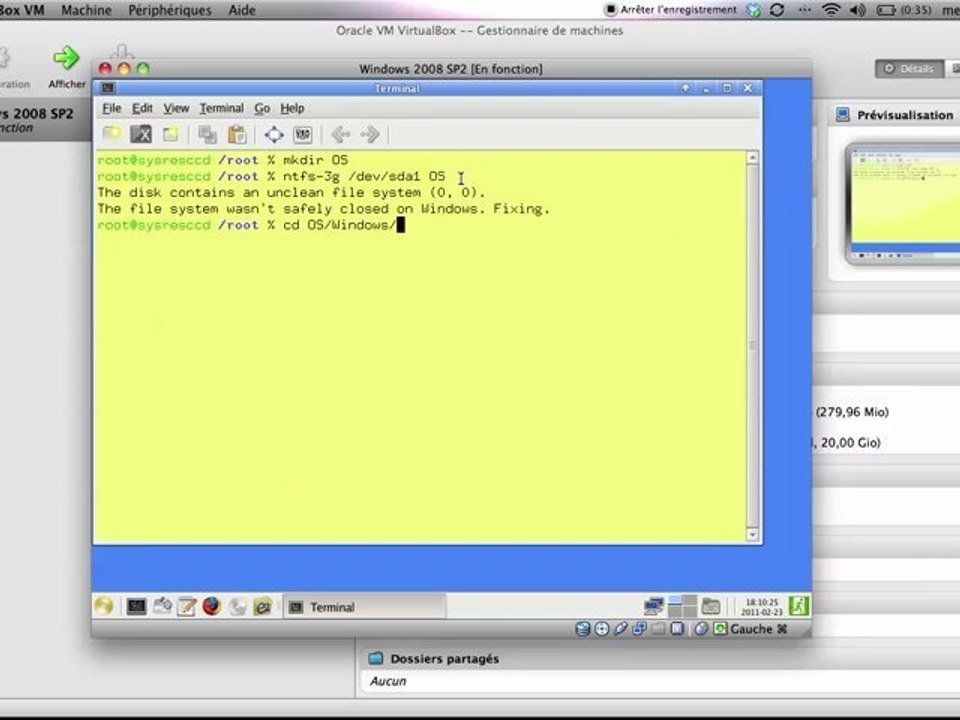The image size is (960, 720).
Task: Launch the Firefox browser from the panel
Action: click(212, 606)
